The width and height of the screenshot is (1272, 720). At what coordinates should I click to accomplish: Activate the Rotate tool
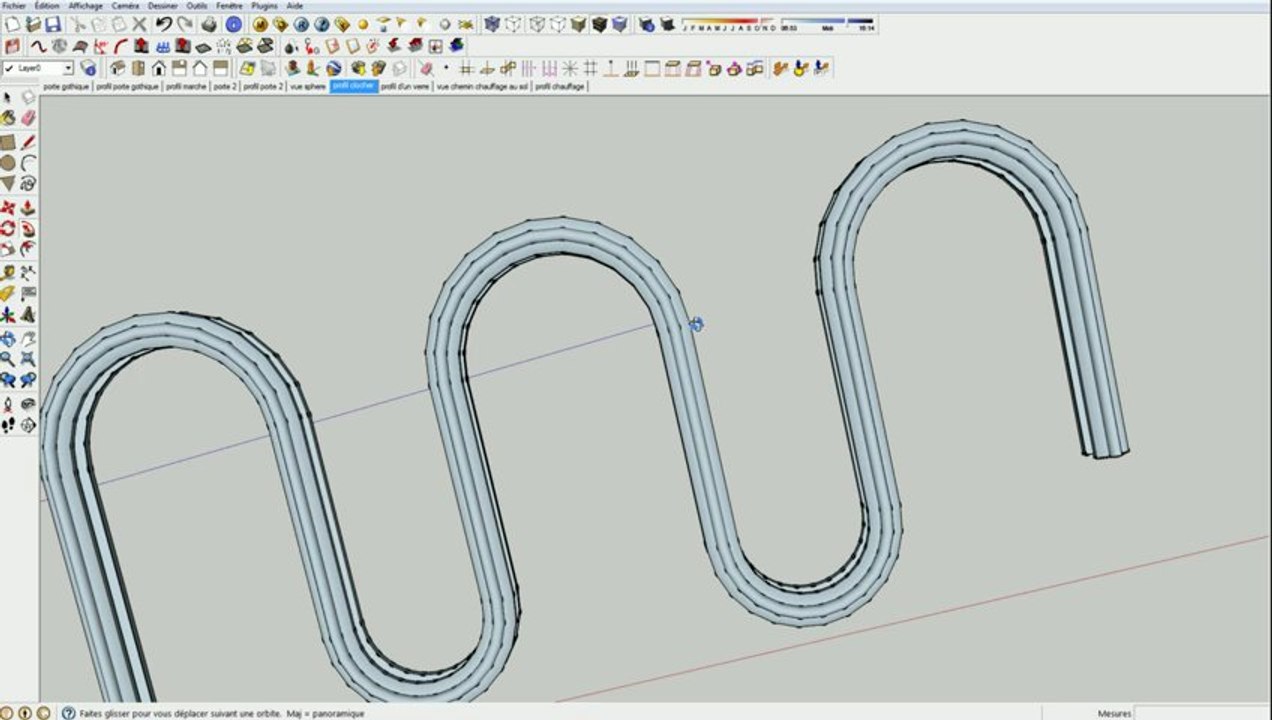[x=8, y=229]
